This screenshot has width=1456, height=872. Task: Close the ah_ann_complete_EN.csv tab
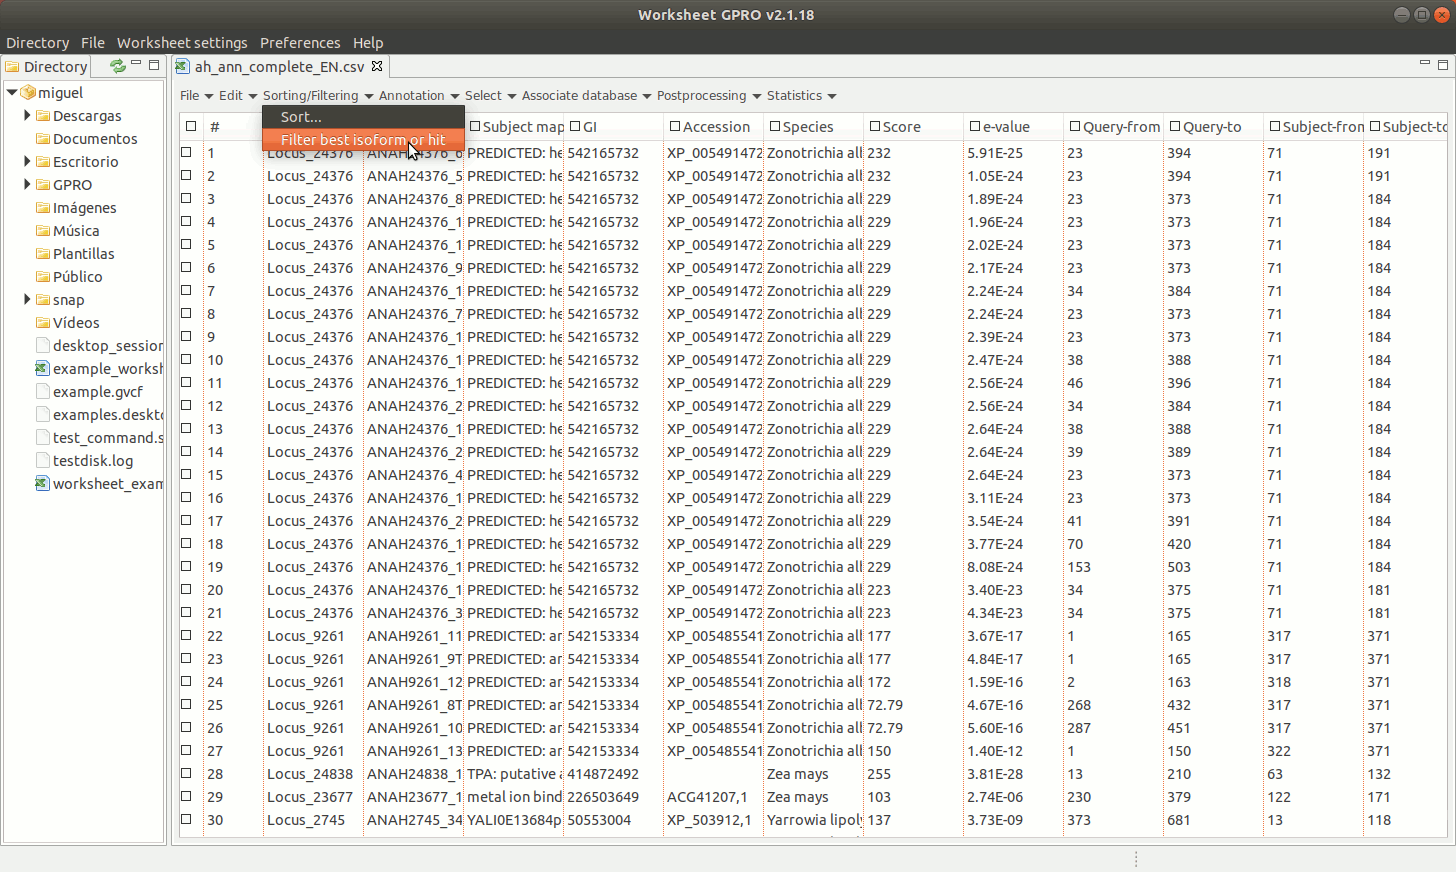tap(377, 66)
